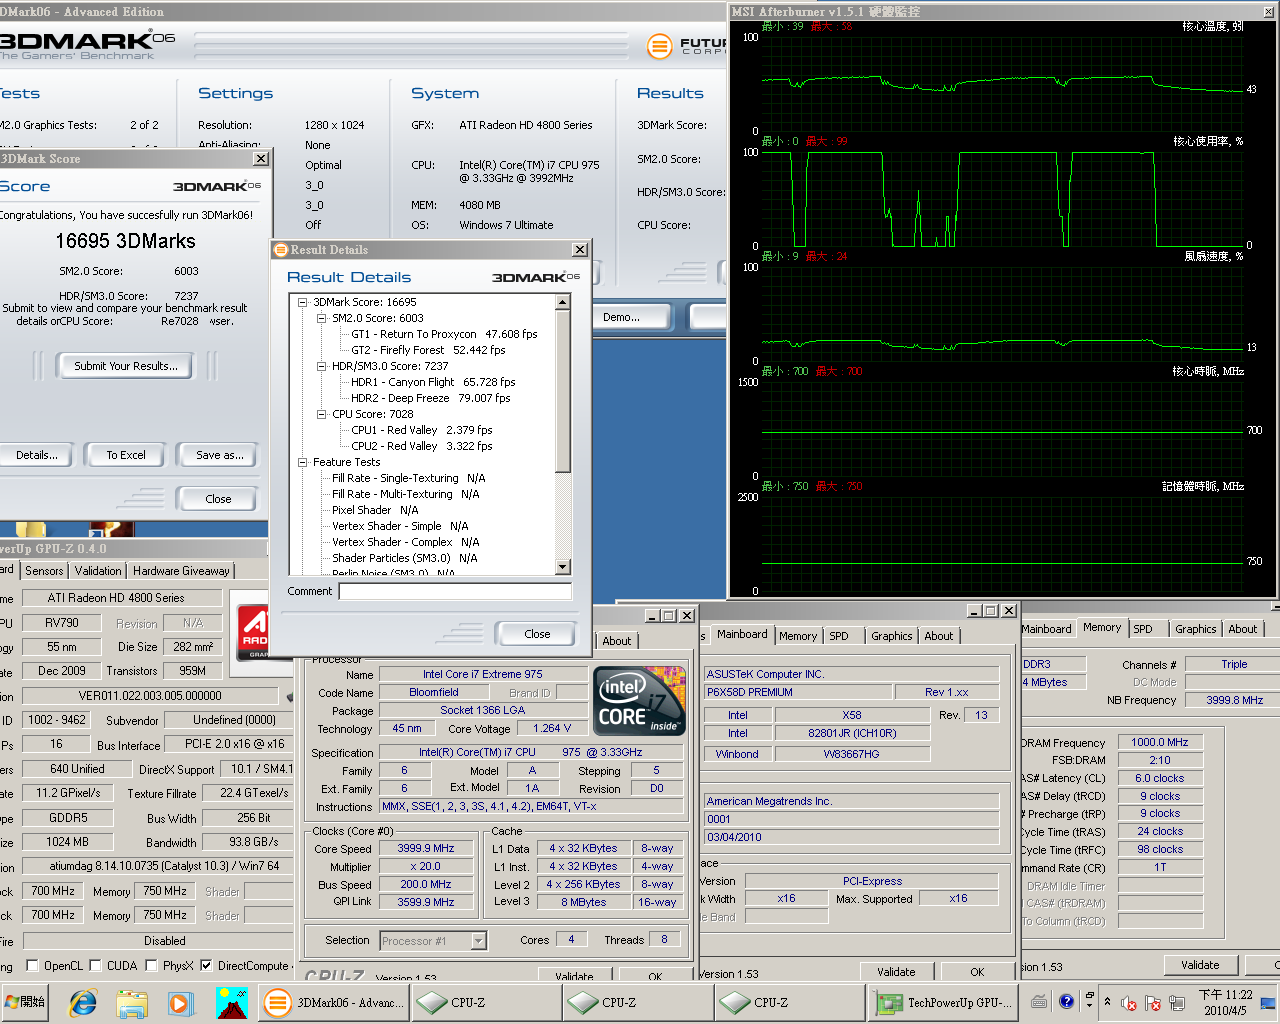Select the Memory tab in the Mainboard CPU-Z window
Viewport: 1280px width, 1024px height.
798,636
